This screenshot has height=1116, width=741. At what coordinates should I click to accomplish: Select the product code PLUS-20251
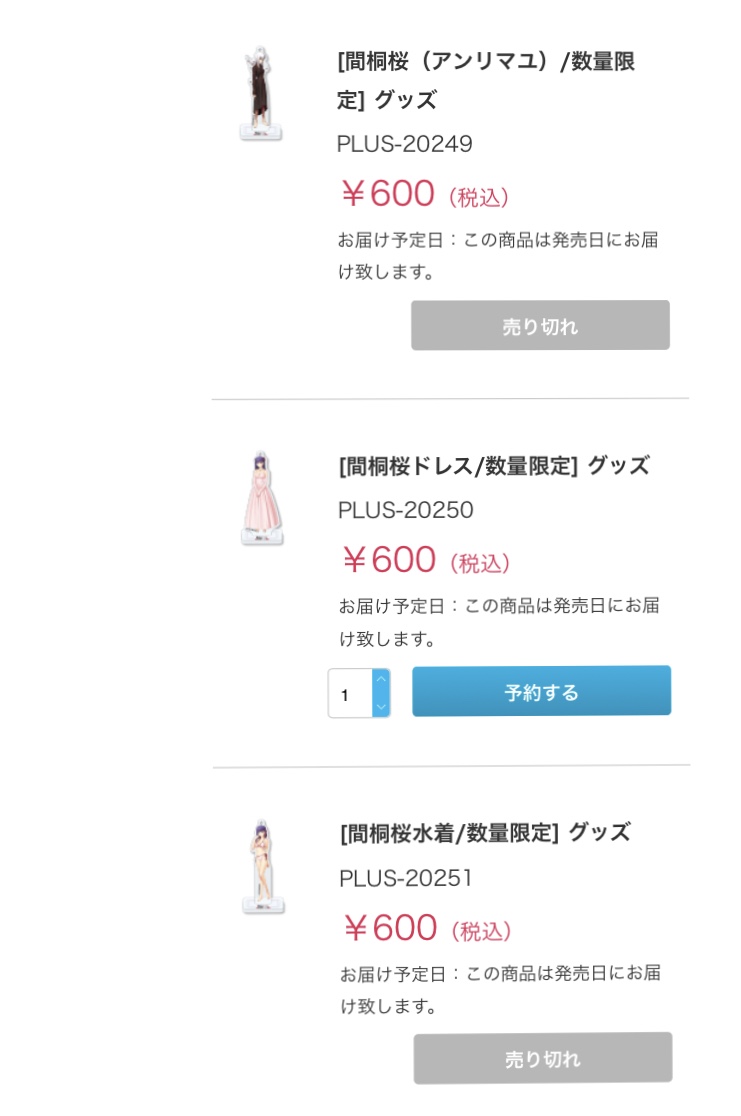coord(406,878)
